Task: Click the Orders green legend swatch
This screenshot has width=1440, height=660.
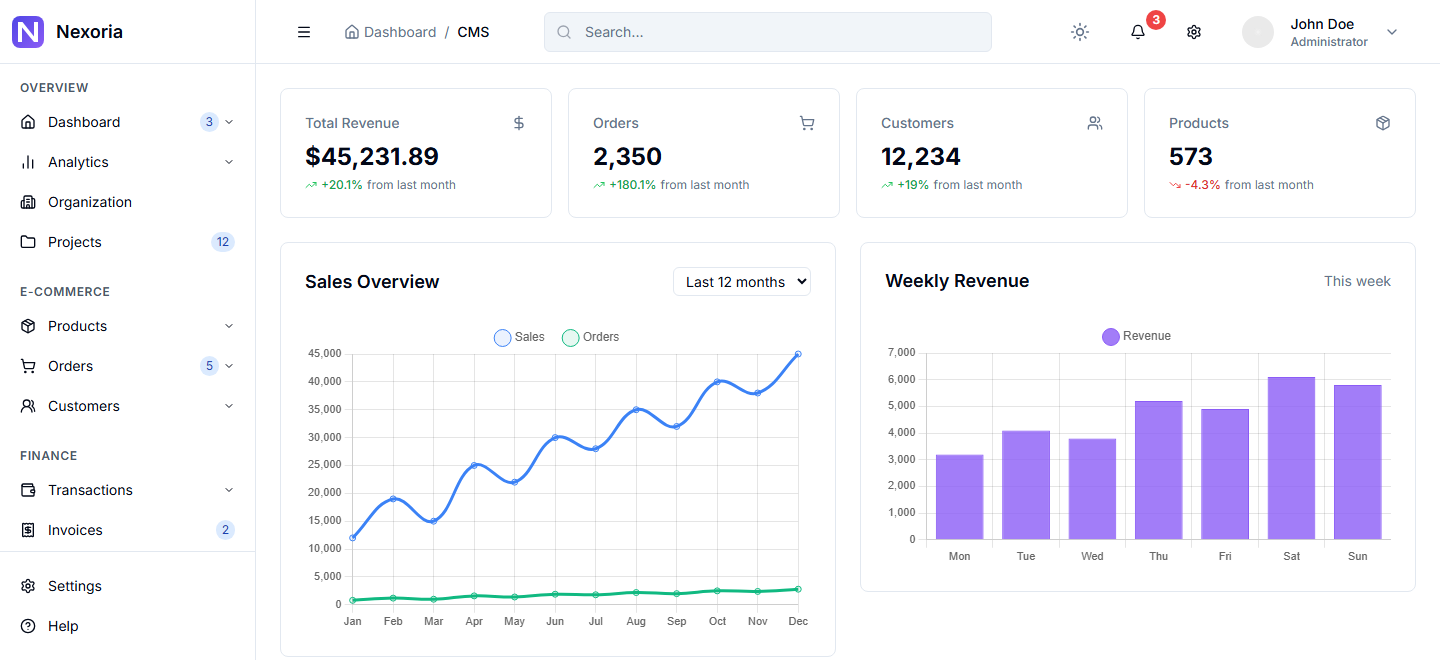Action: (571, 338)
